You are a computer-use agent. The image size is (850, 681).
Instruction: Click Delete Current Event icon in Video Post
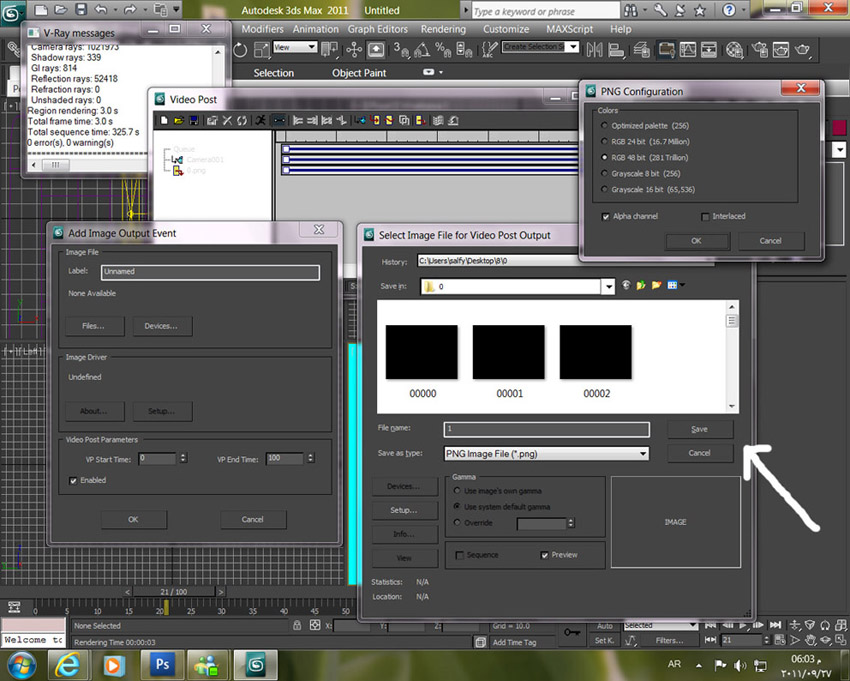227,120
